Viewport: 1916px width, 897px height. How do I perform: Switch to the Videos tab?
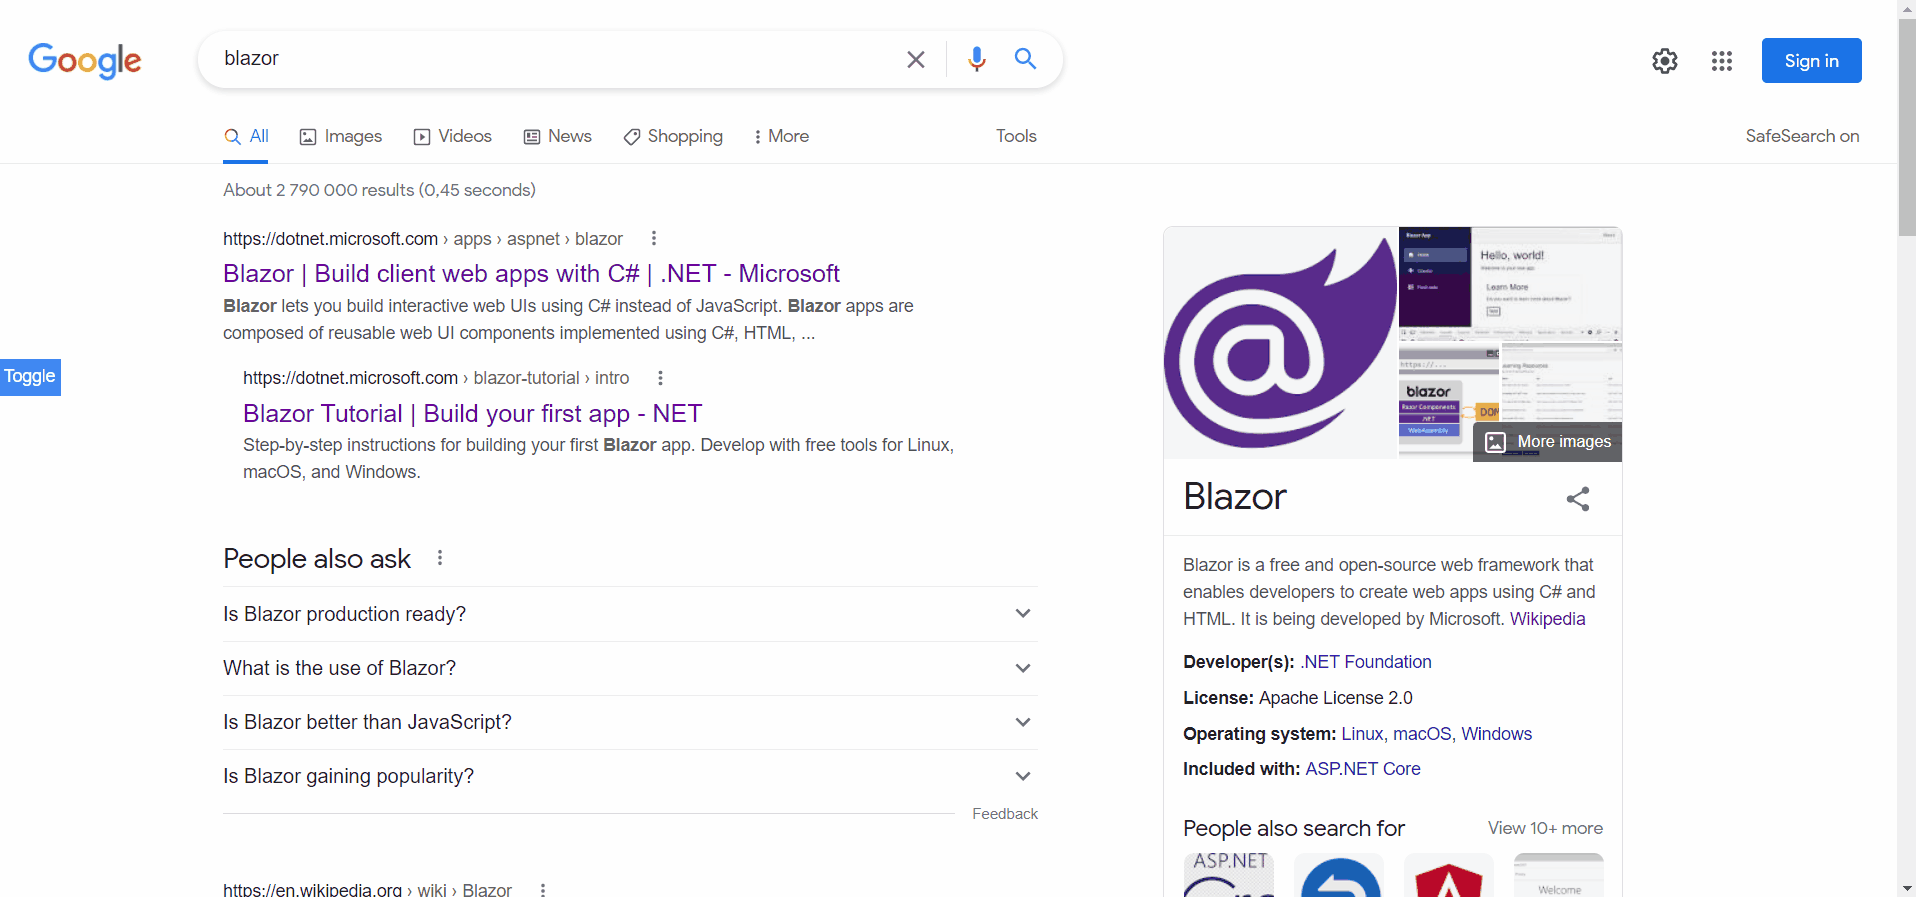(x=453, y=137)
